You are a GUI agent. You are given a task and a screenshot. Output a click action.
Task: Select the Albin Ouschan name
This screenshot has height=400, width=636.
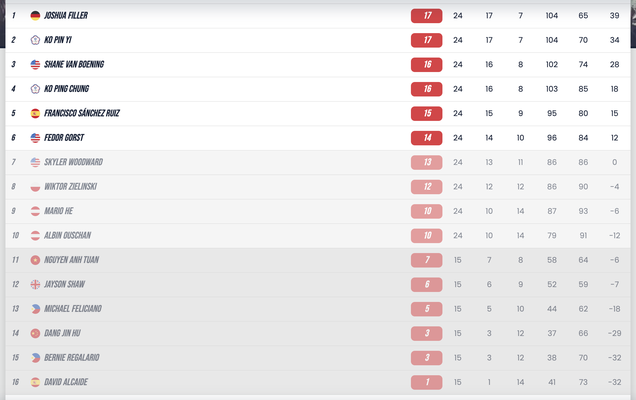pos(68,236)
